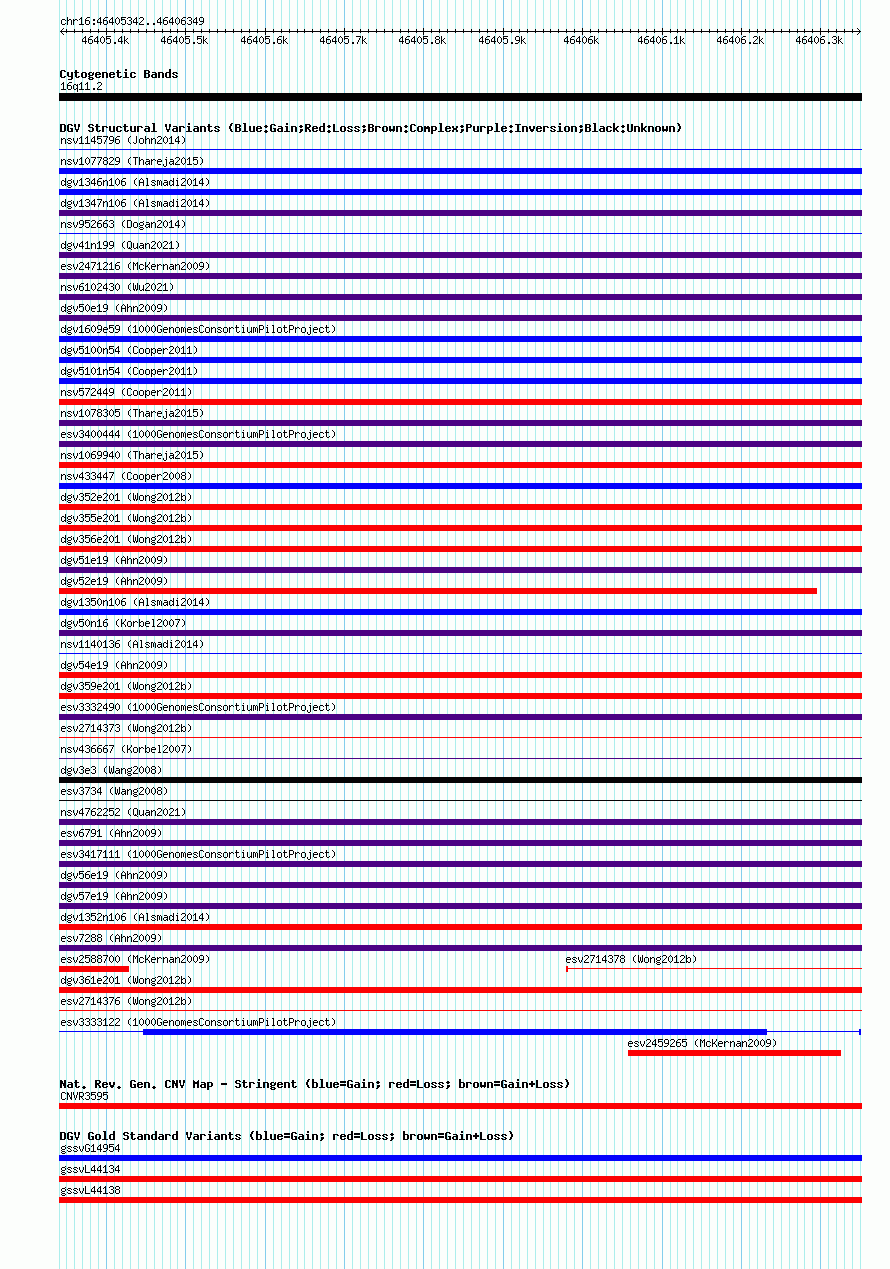Click dgv355e201 (Wong2012b) label

point(126,518)
